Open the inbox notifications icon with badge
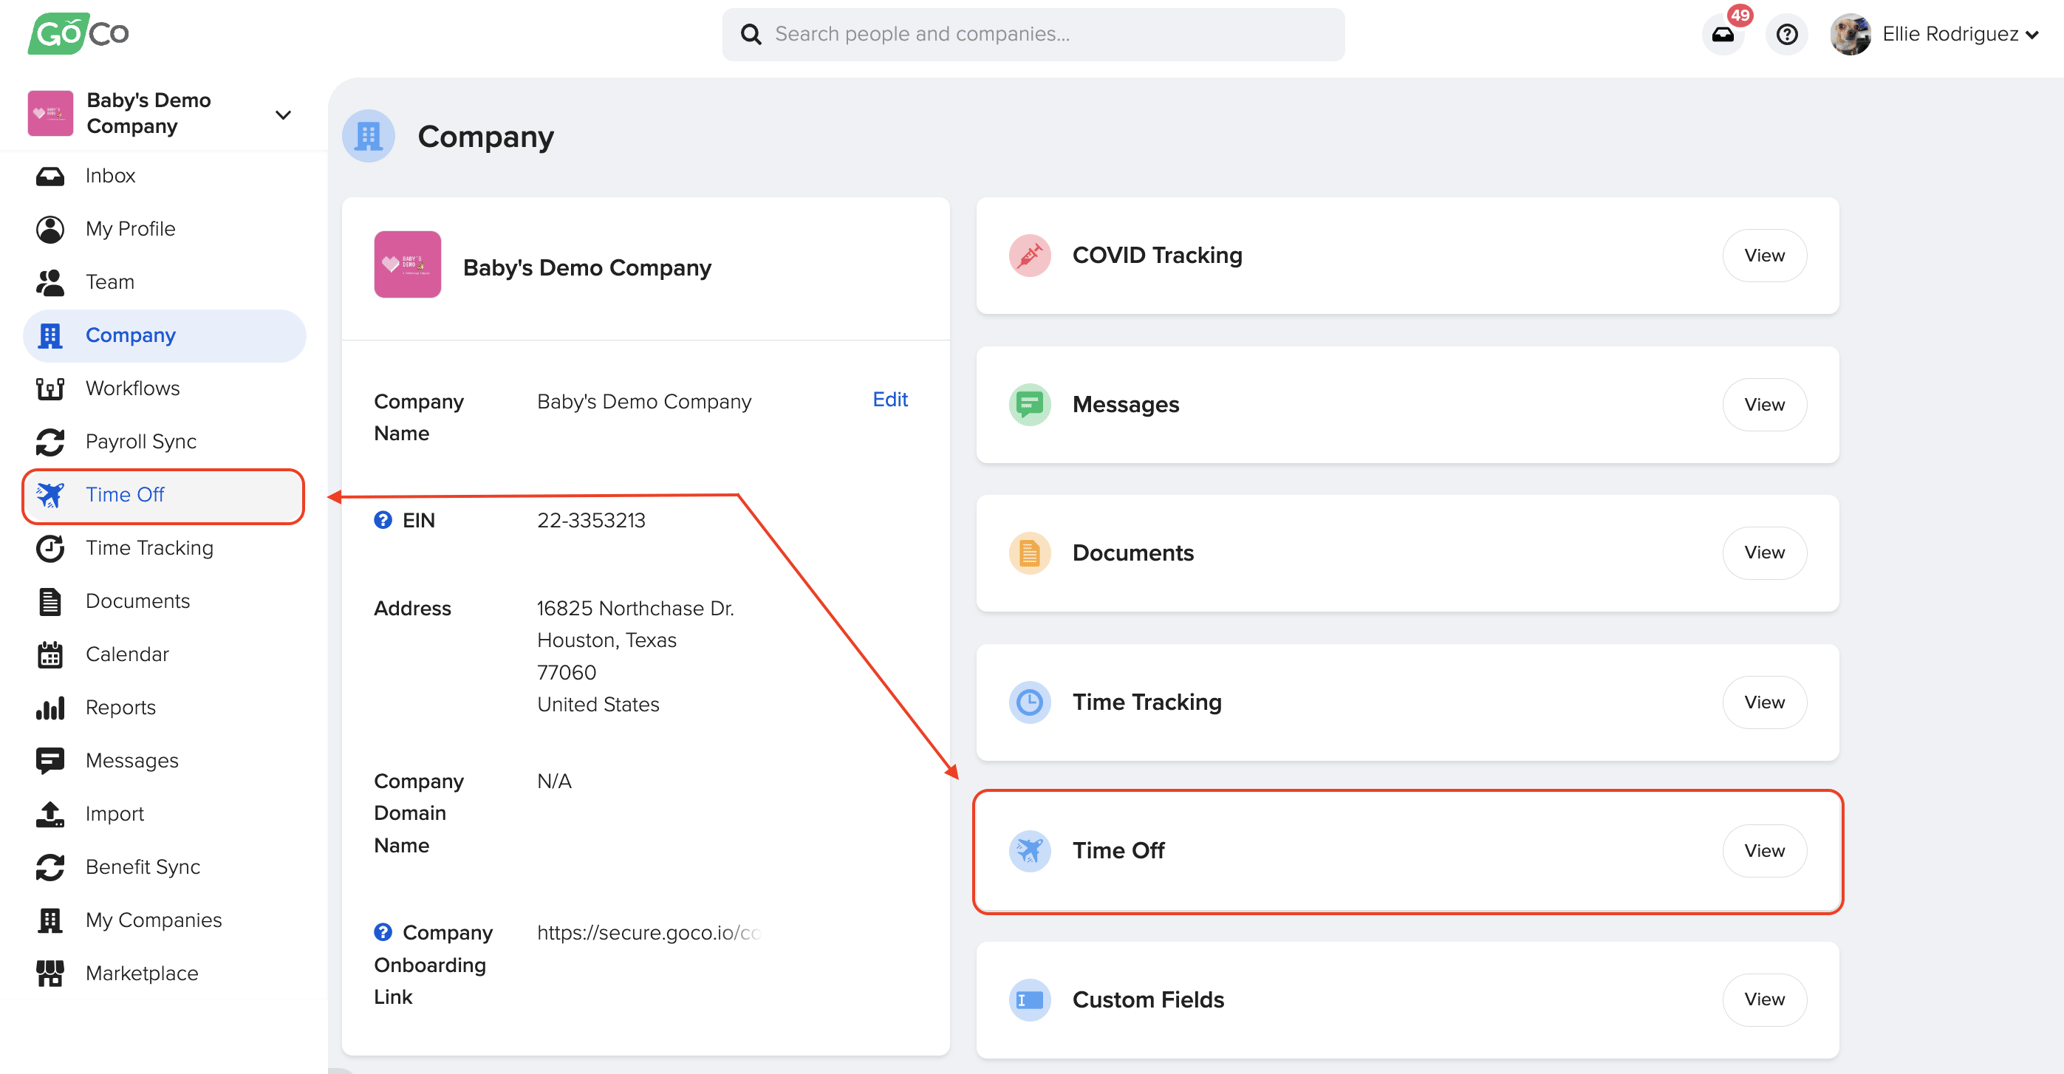 coord(1723,35)
